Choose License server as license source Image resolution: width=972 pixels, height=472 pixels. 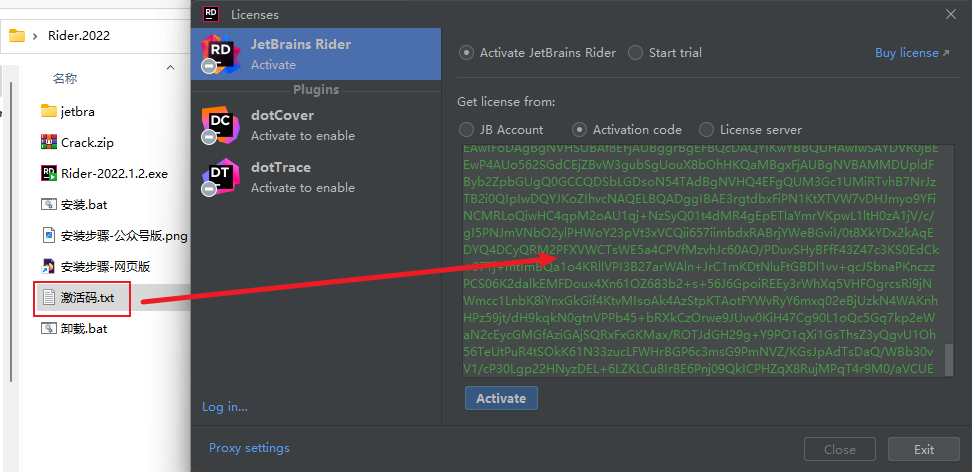coord(706,130)
